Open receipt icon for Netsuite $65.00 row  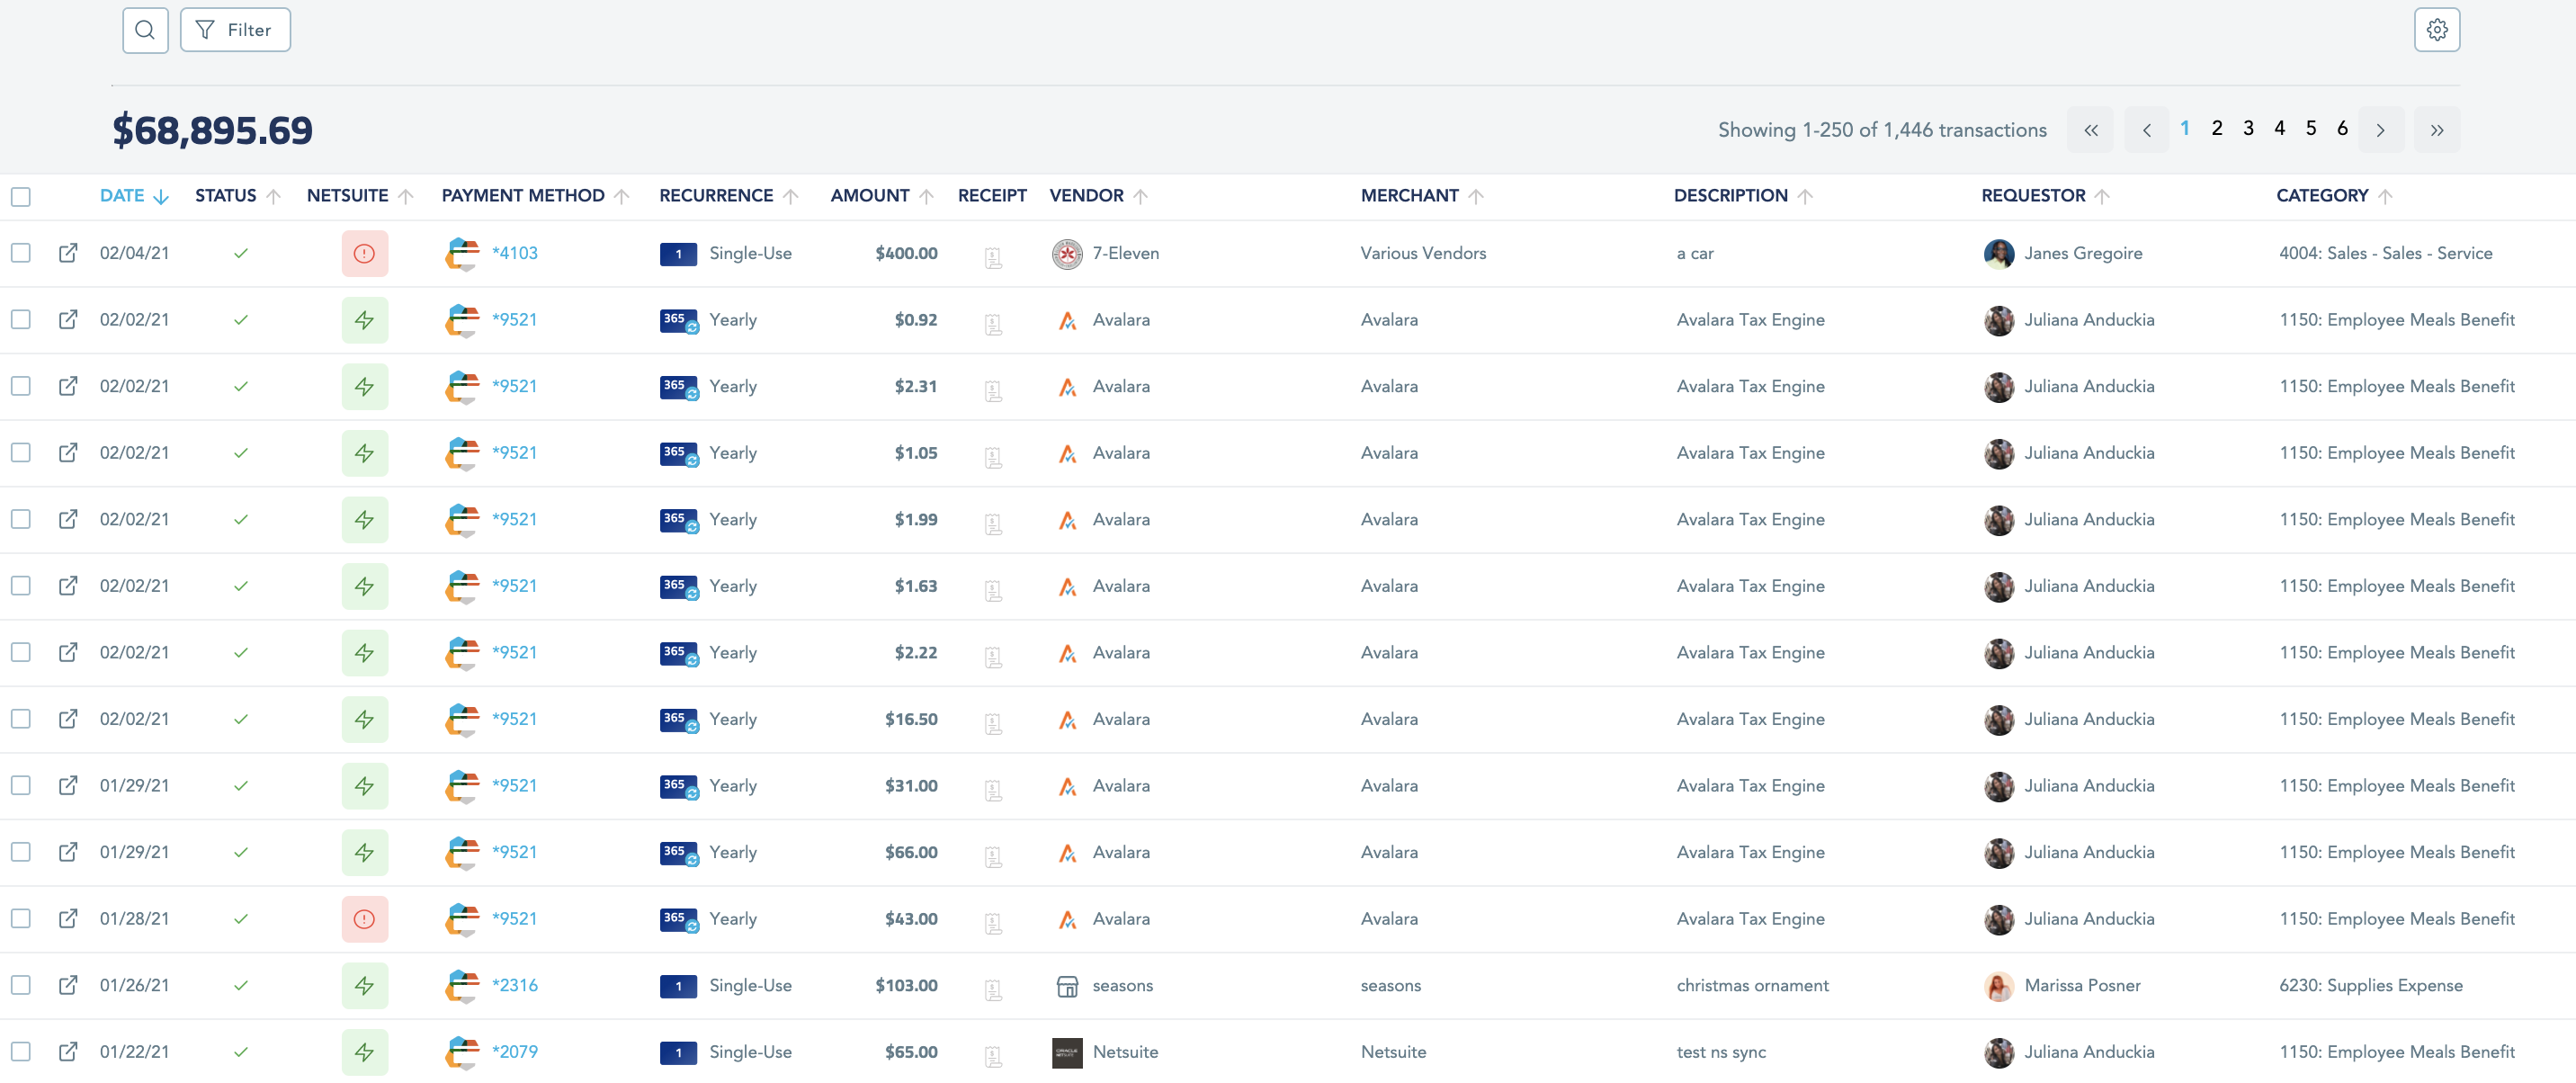tap(993, 1056)
